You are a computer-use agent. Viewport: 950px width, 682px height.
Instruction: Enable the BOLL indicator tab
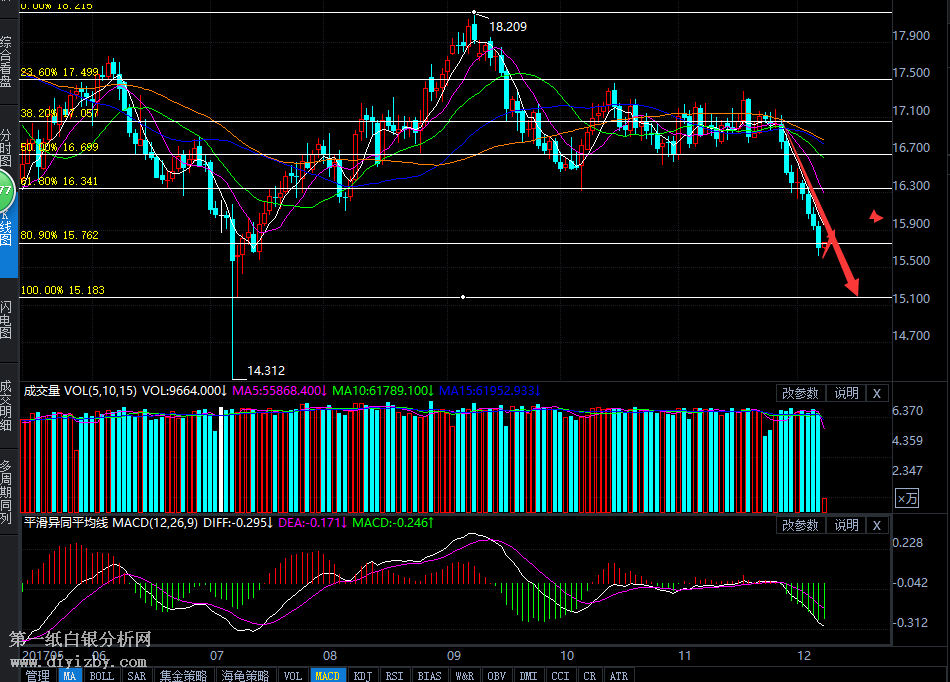pyautogui.click(x=101, y=675)
